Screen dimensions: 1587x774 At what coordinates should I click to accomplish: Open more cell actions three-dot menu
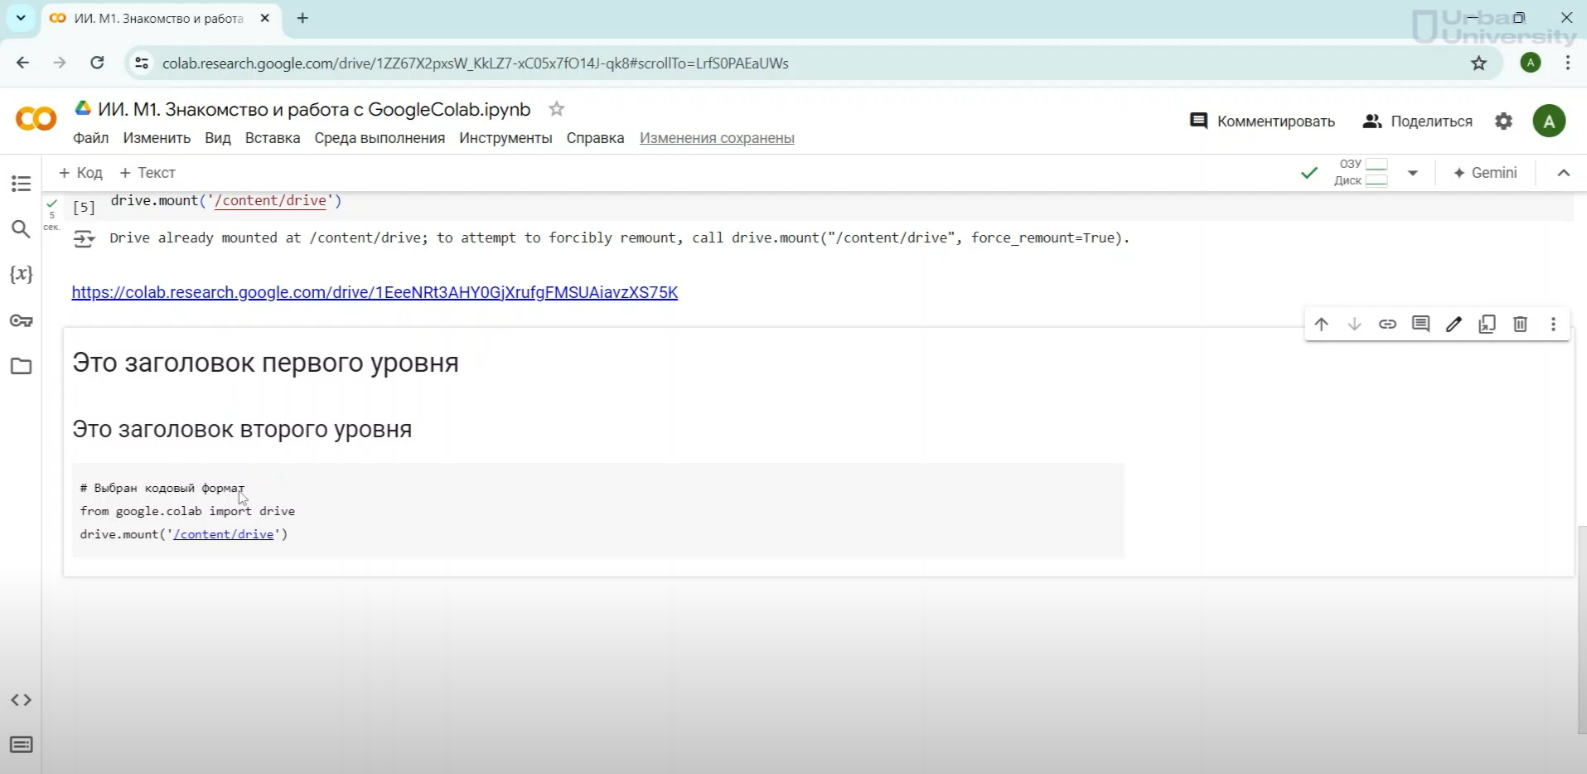coord(1553,324)
